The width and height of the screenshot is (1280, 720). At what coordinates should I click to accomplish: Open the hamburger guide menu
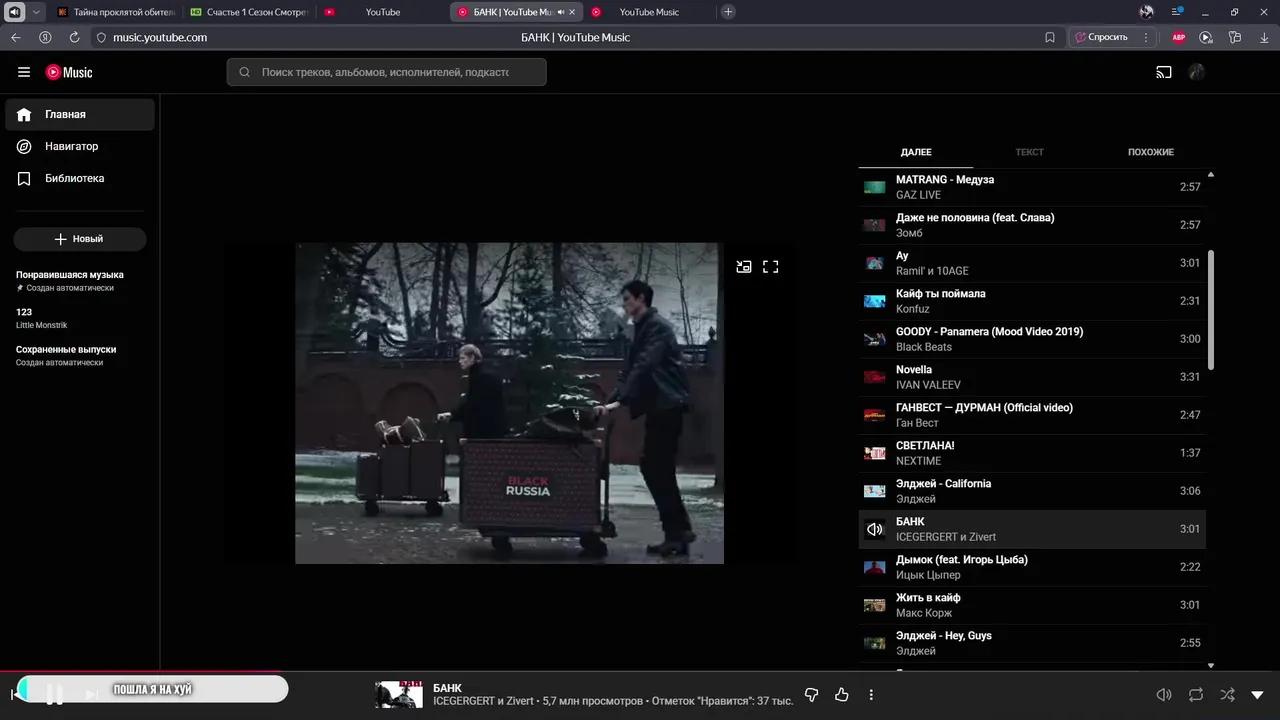pos(24,72)
